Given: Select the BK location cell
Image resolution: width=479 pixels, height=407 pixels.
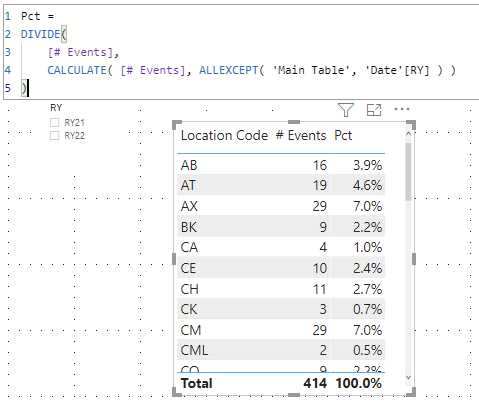Looking at the screenshot, I should (x=189, y=227).
